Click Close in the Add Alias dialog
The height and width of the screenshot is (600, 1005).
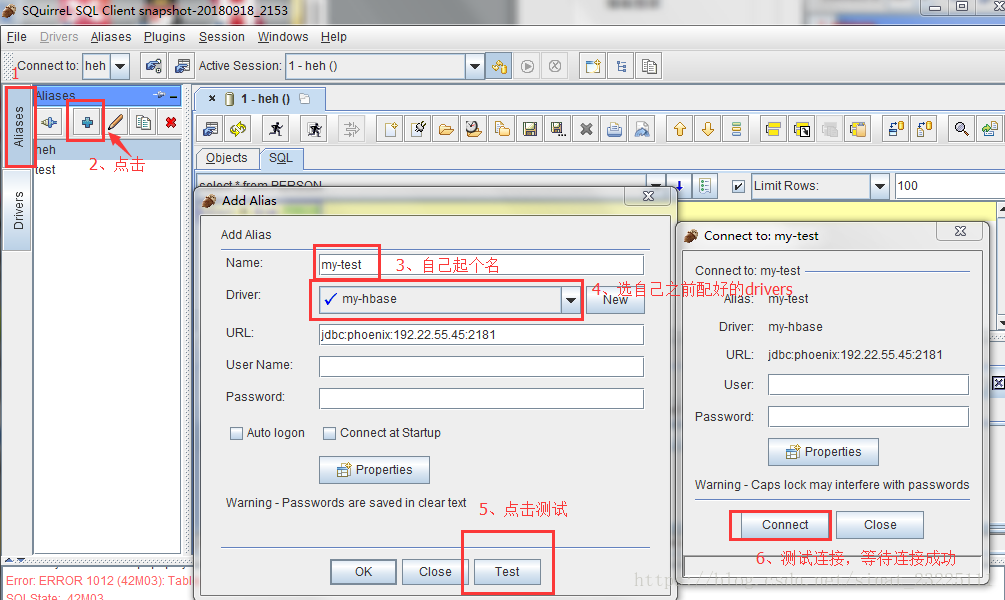click(435, 572)
